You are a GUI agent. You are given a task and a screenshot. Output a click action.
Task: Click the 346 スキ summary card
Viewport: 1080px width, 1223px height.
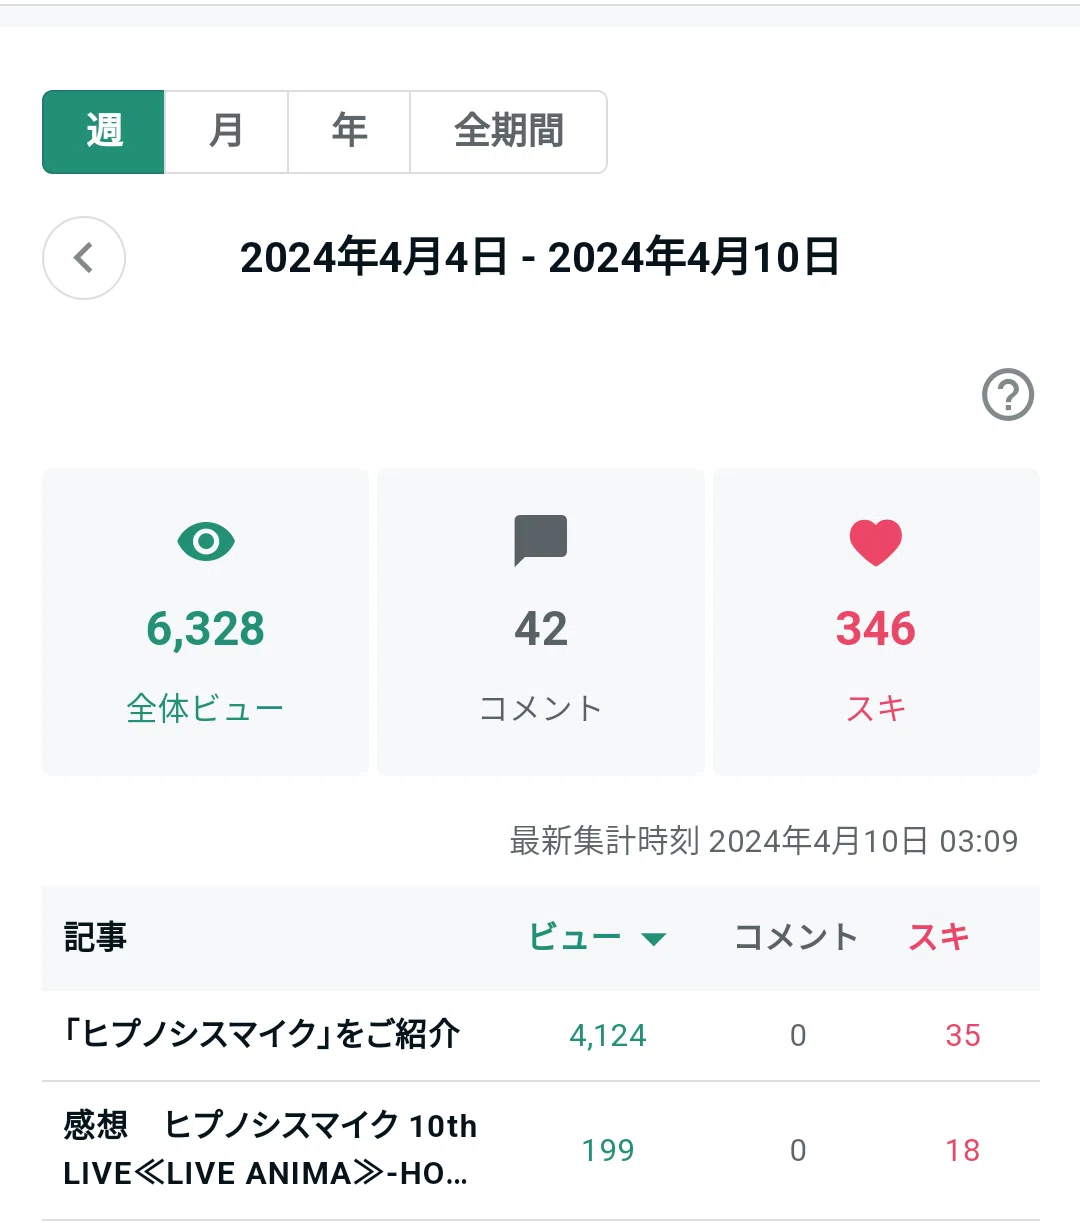[x=876, y=621]
